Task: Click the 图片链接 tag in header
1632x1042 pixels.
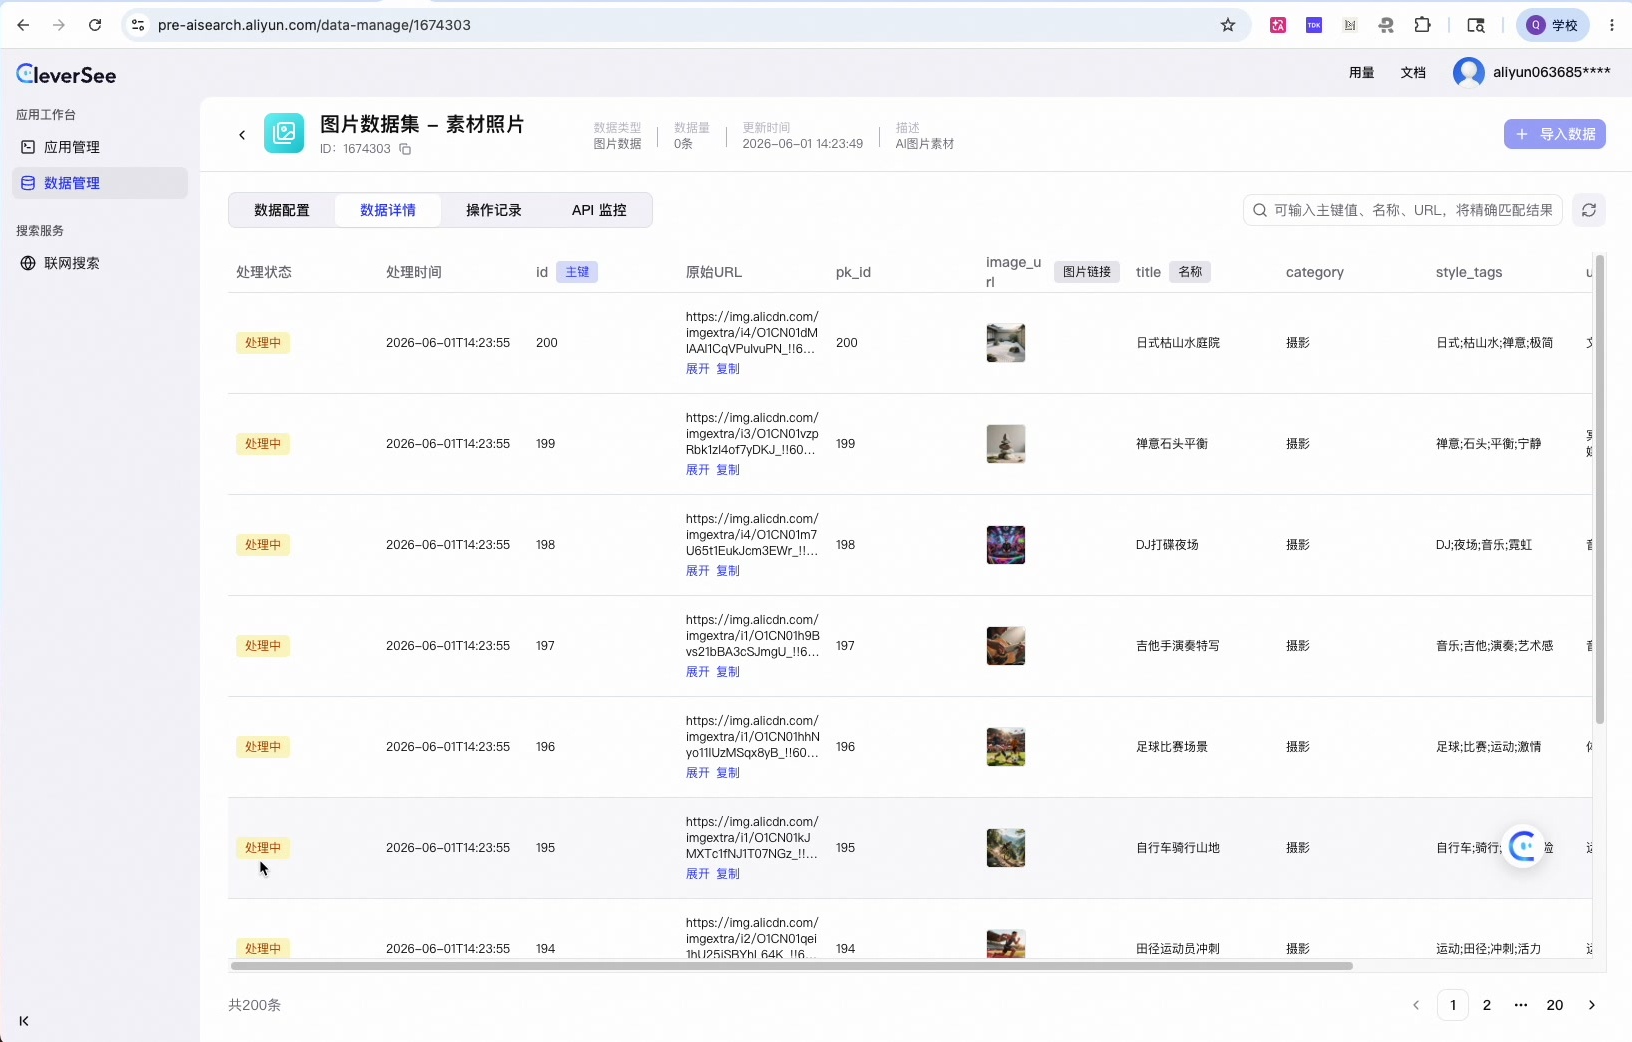Action: [1087, 272]
